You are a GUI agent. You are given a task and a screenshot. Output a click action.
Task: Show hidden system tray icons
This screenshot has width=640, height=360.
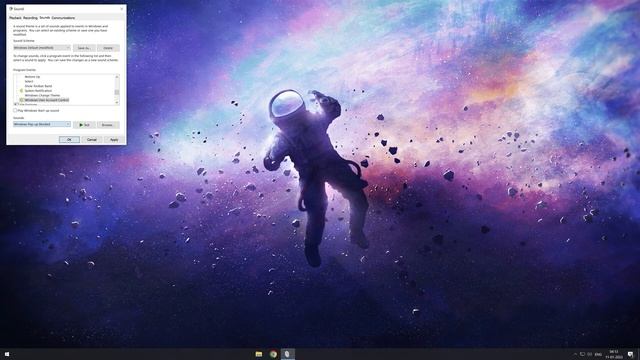[x=575, y=354]
